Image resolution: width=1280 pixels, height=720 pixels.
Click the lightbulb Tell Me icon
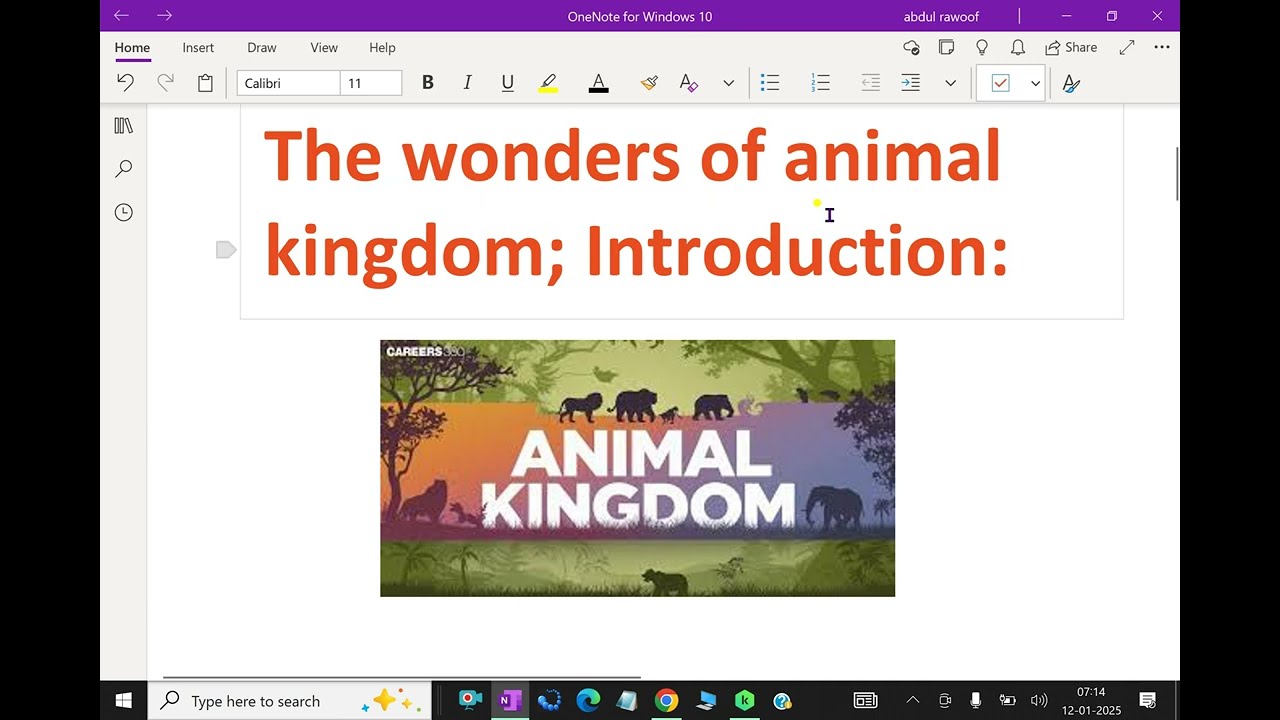pos(982,47)
